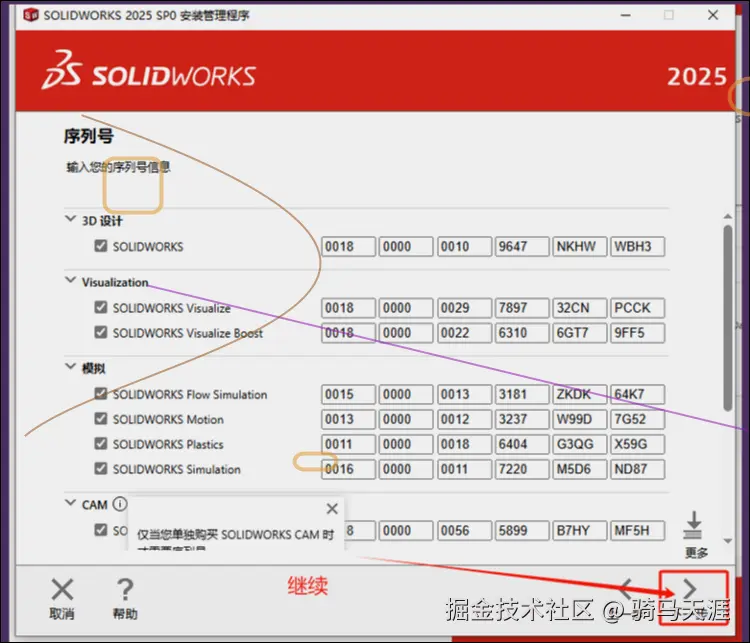Click Simulation serial field ND87
This screenshot has height=643, width=750.
click(638, 469)
